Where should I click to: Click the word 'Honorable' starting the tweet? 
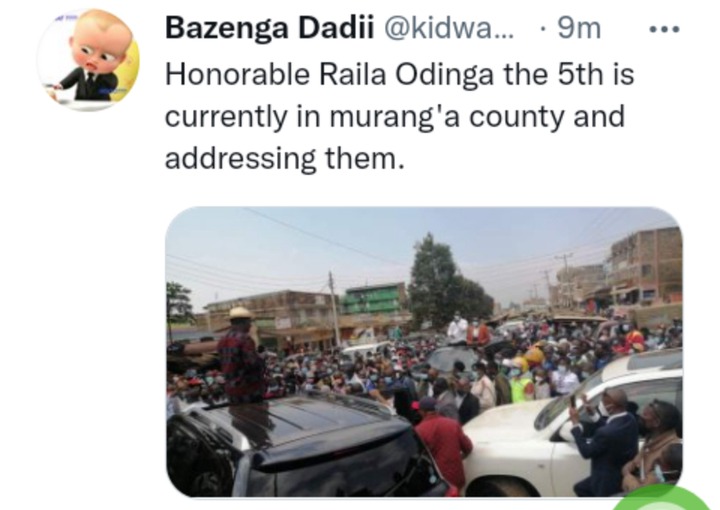237,74
